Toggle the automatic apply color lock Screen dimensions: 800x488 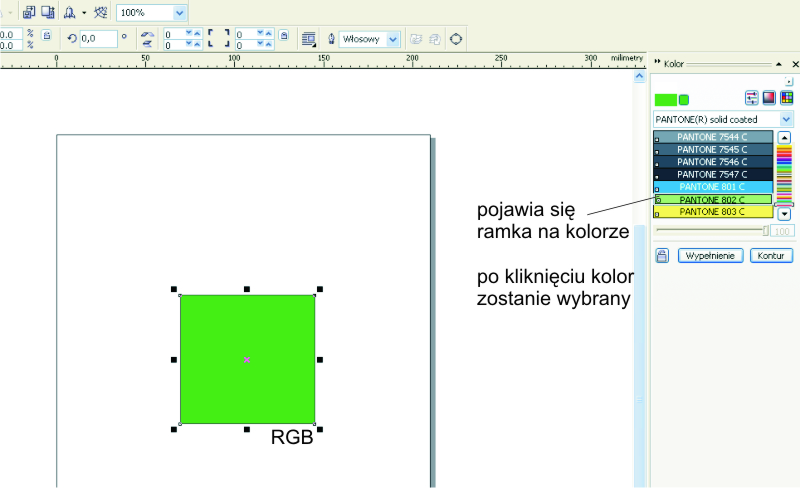662,256
